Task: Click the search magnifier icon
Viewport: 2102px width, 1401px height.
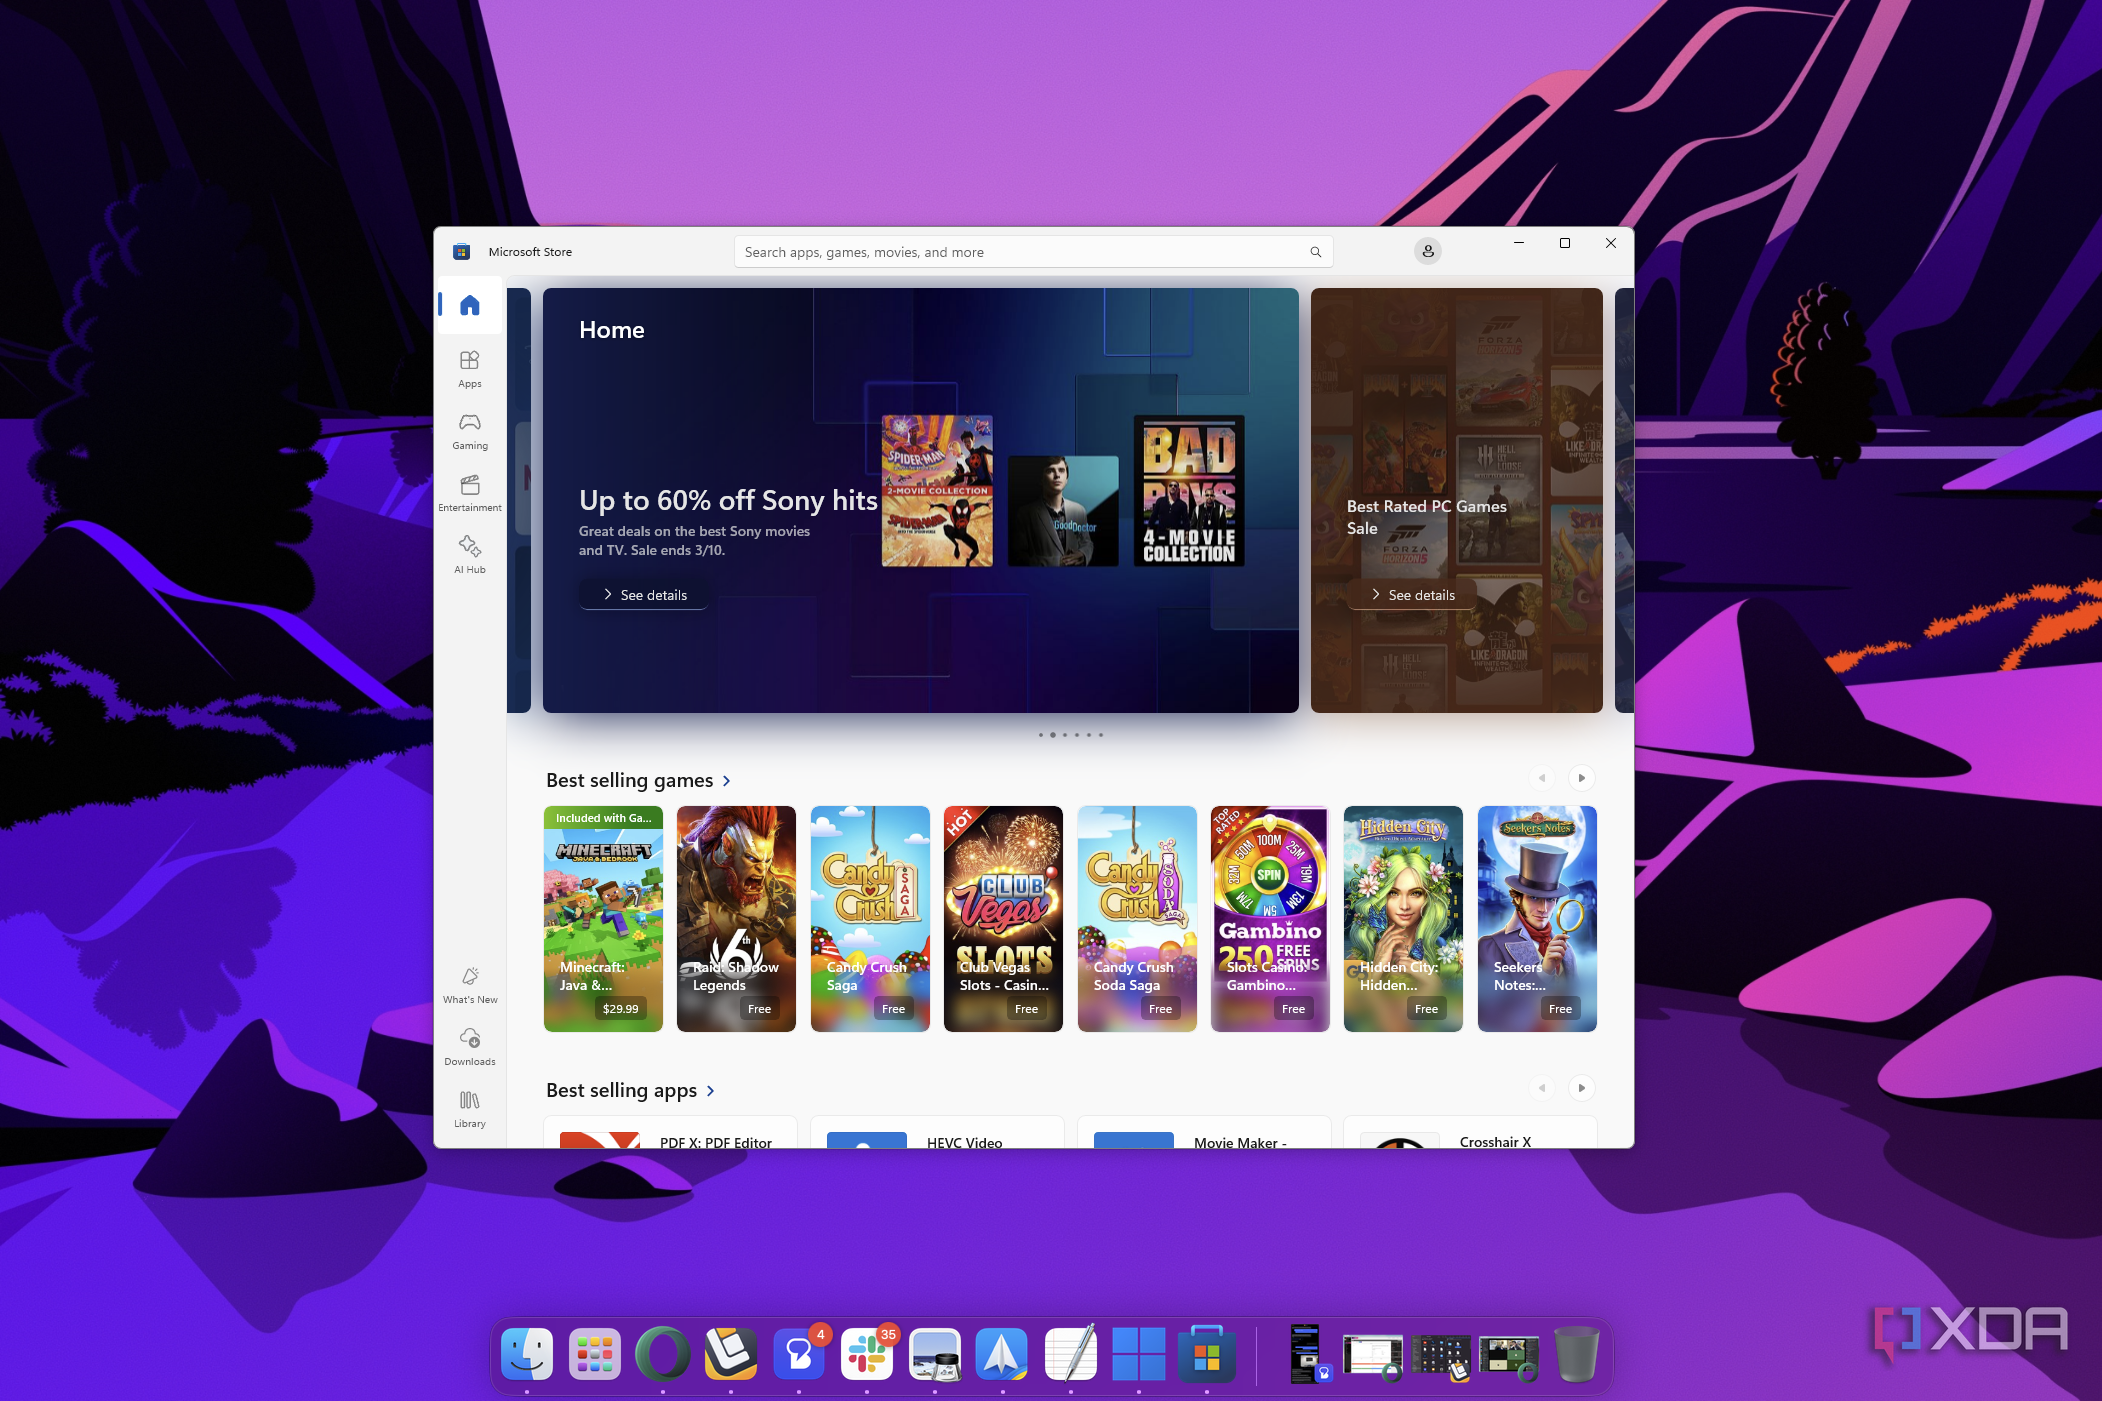Action: click(1316, 252)
